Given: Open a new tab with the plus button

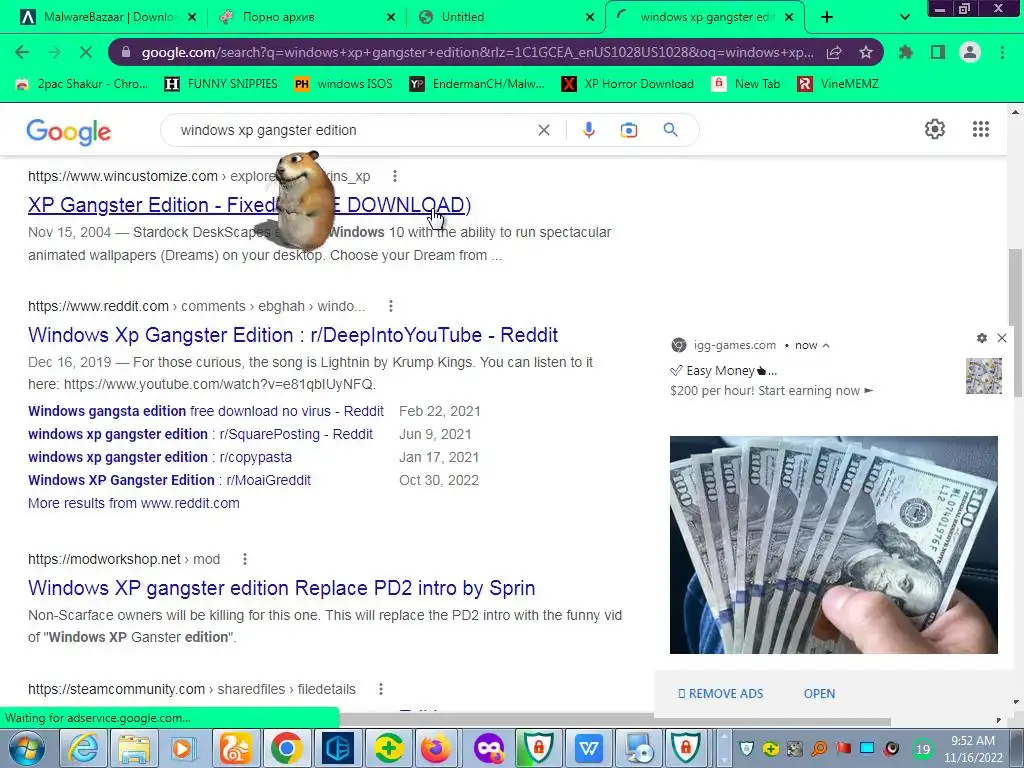Looking at the screenshot, I should coord(827,17).
